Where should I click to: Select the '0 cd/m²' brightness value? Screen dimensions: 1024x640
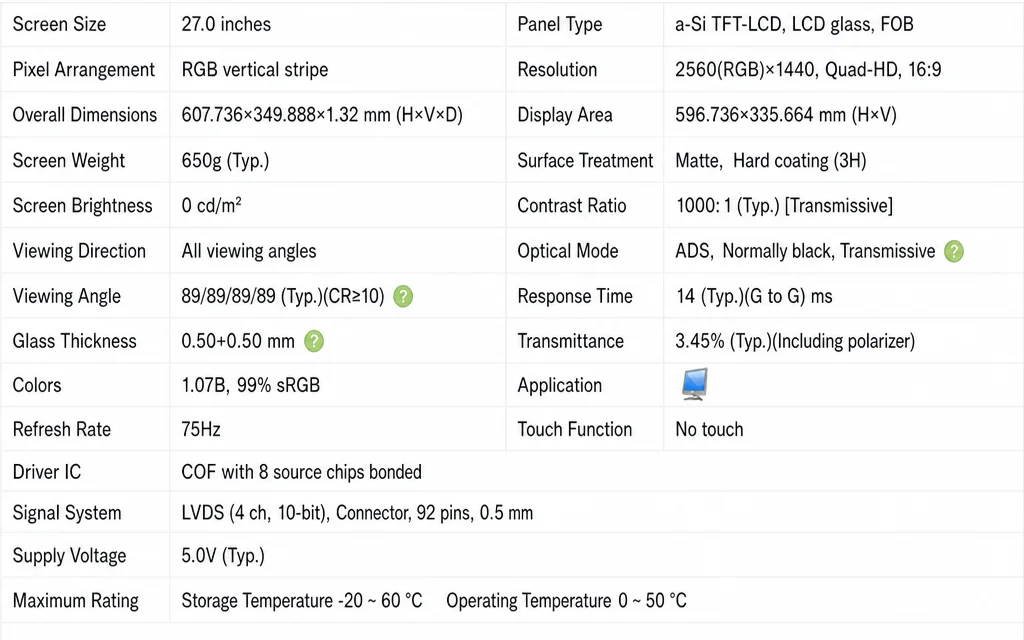click(x=212, y=206)
